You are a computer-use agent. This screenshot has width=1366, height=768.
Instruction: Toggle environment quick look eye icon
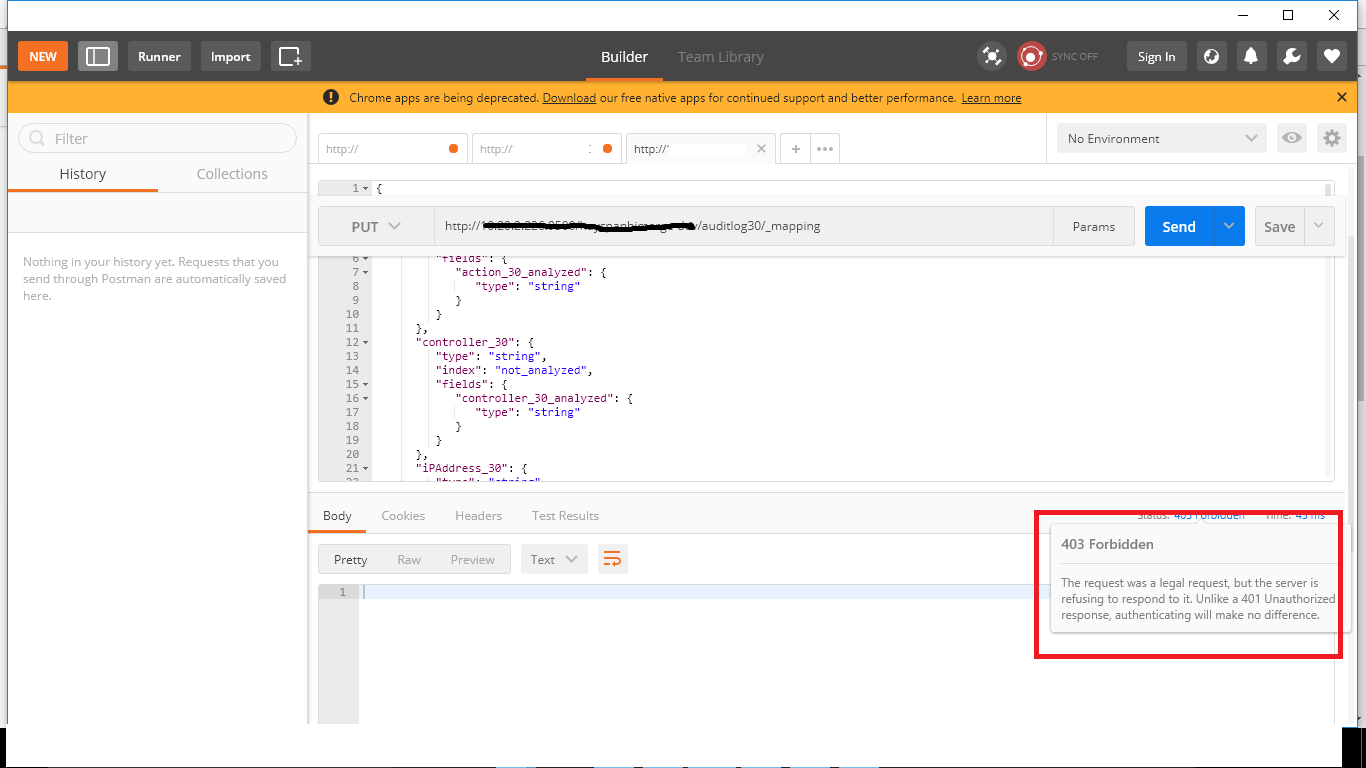1292,139
